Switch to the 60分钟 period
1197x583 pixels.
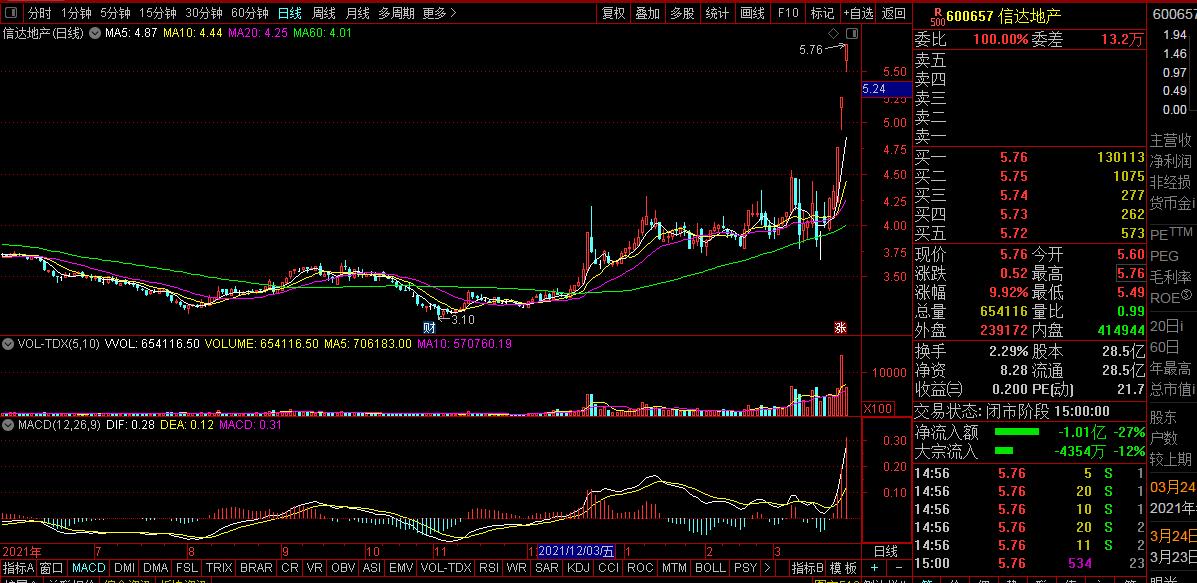(250, 13)
